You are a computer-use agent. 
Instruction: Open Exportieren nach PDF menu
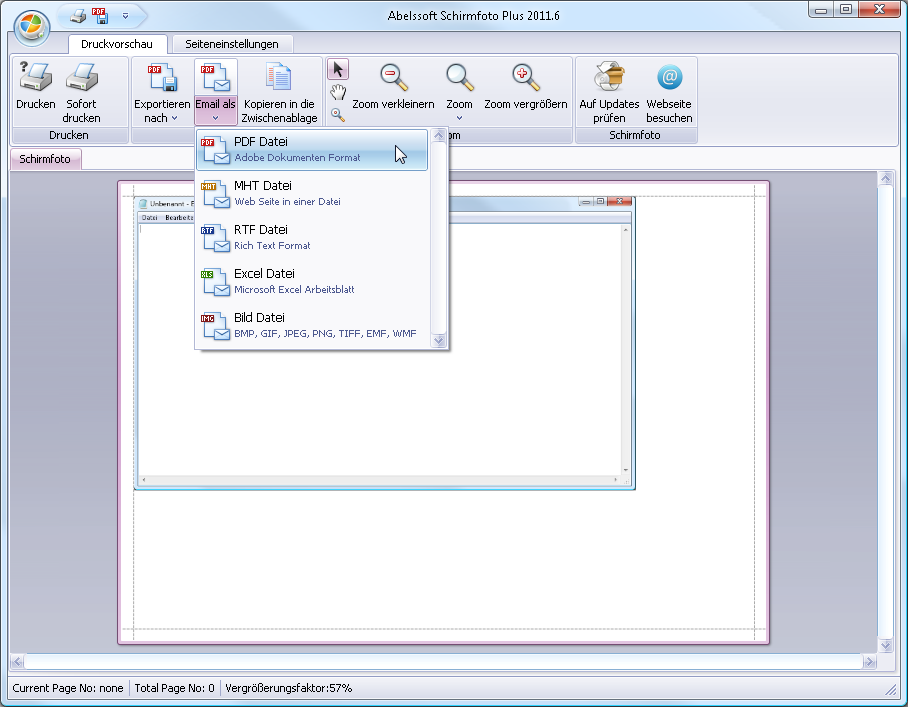point(162,93)
